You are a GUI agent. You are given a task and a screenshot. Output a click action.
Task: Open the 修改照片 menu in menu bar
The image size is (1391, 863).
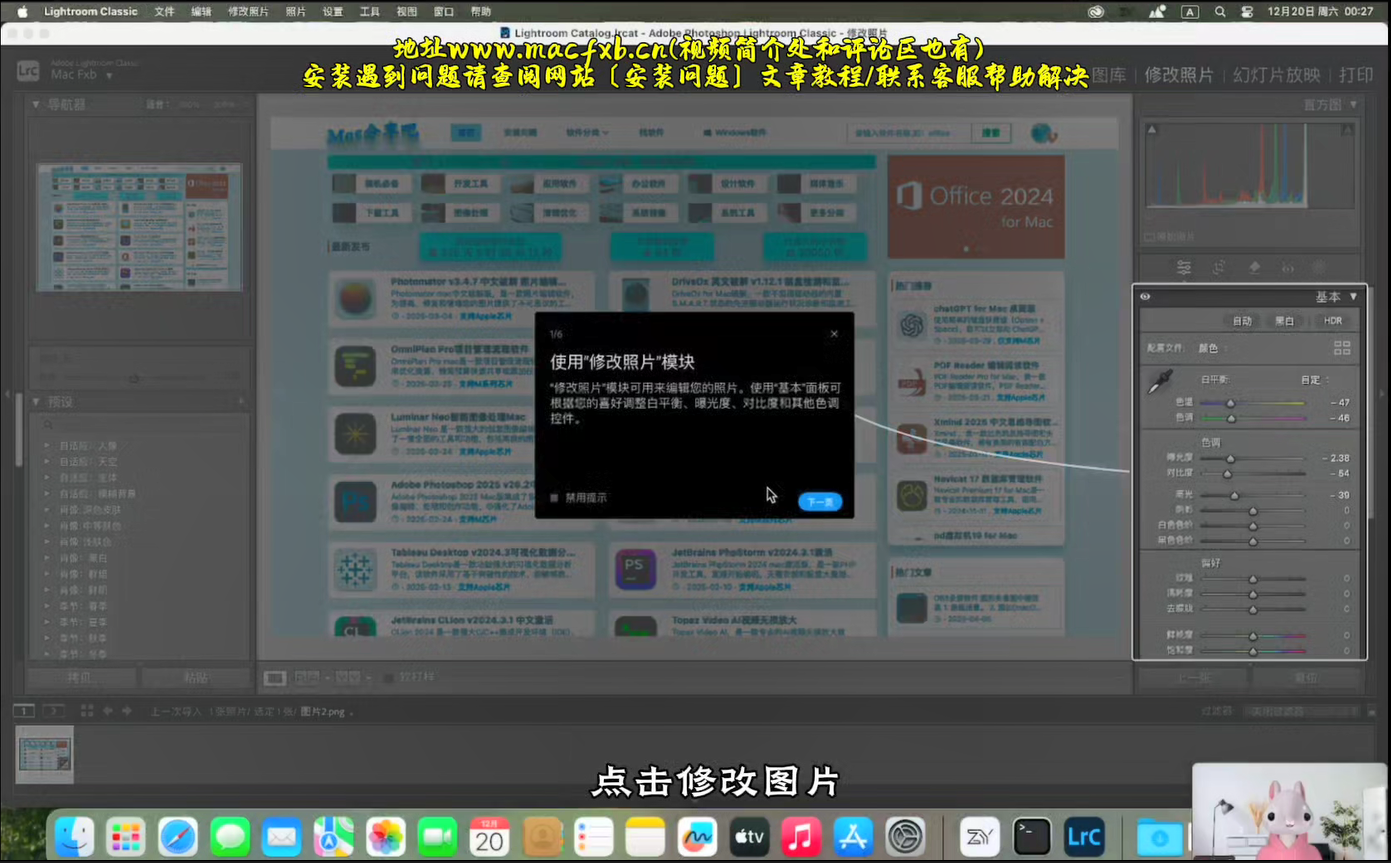pos(248,12)
